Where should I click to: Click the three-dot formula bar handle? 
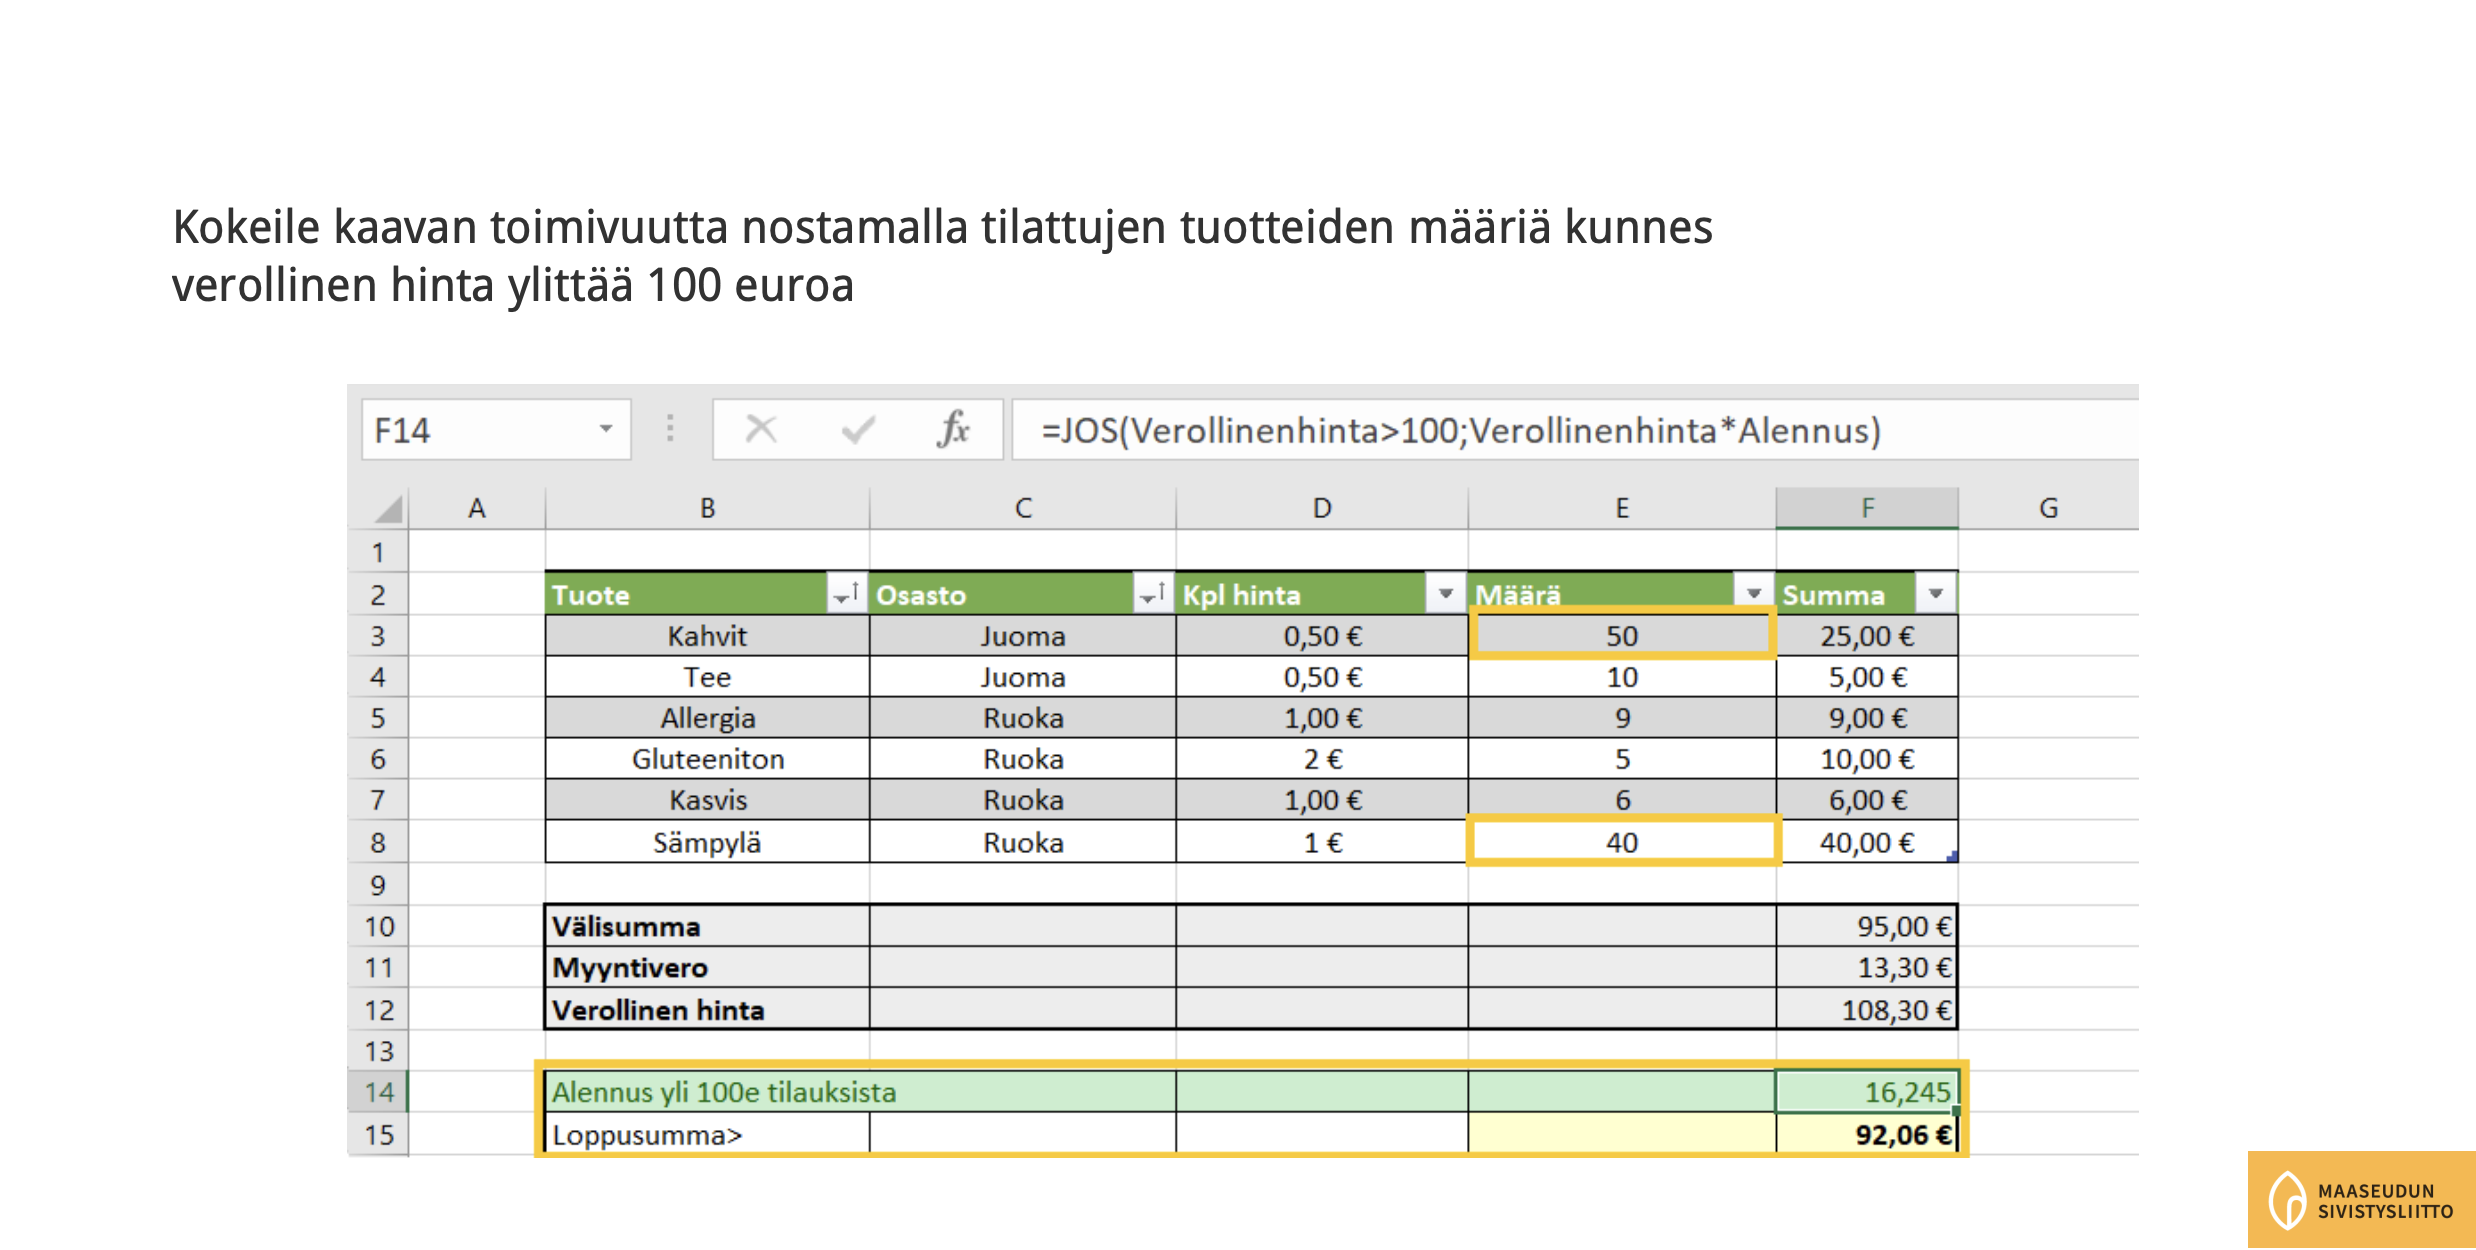click(x=670, y=429)
